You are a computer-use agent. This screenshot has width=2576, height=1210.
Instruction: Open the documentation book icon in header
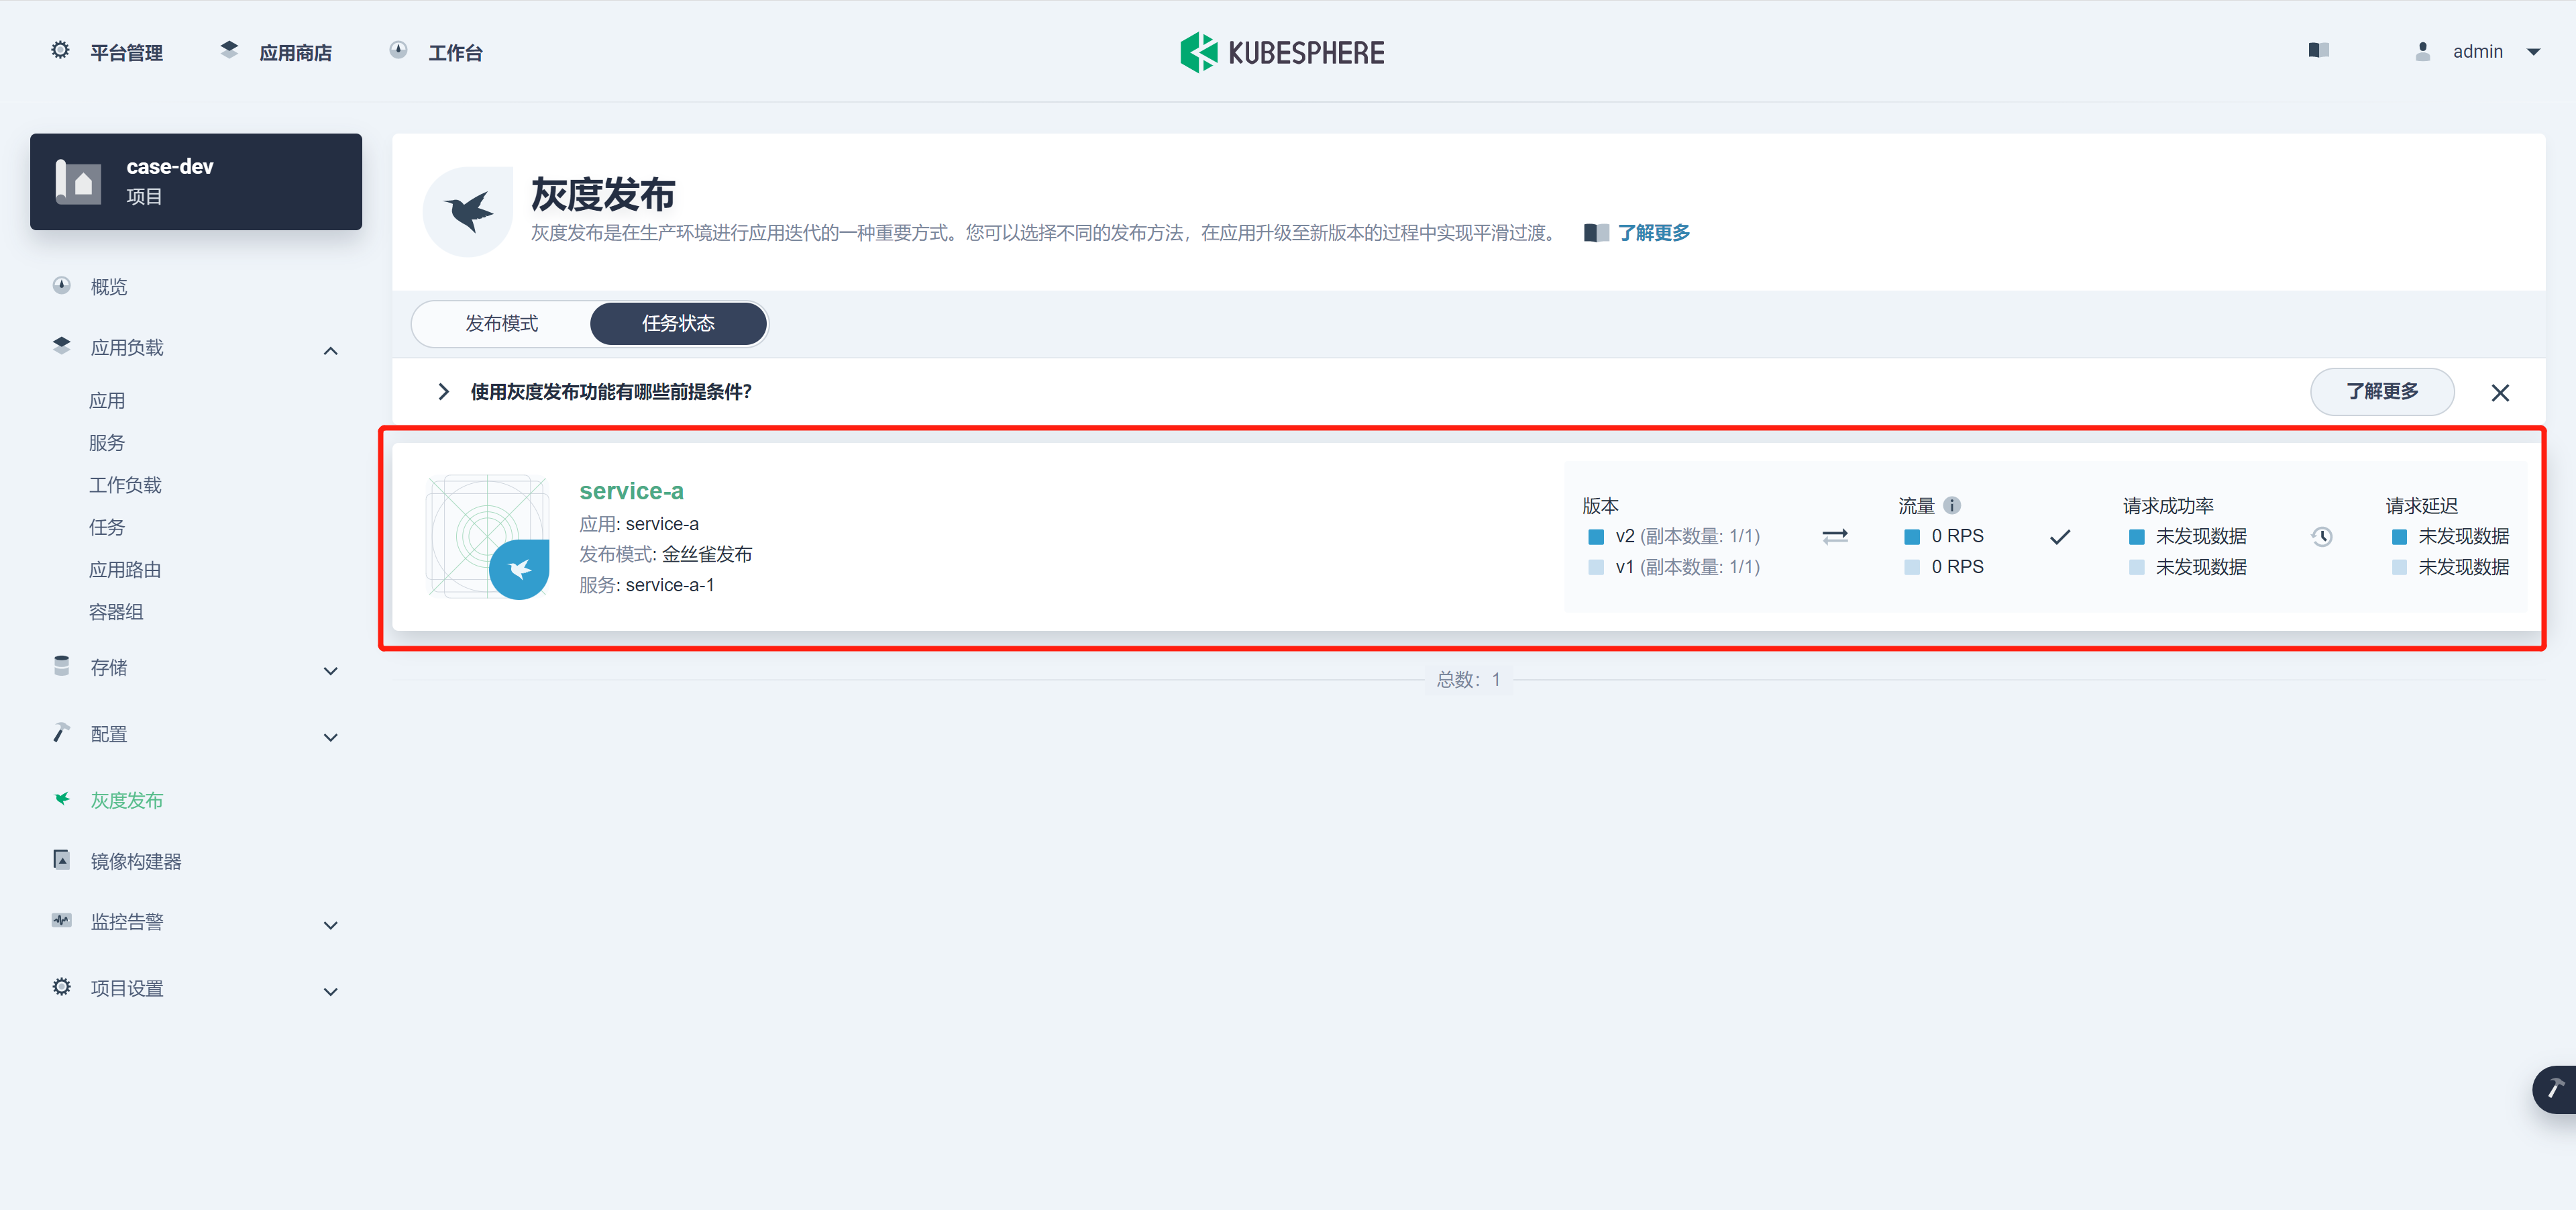pyautogui.click(x=2319, y=50)
